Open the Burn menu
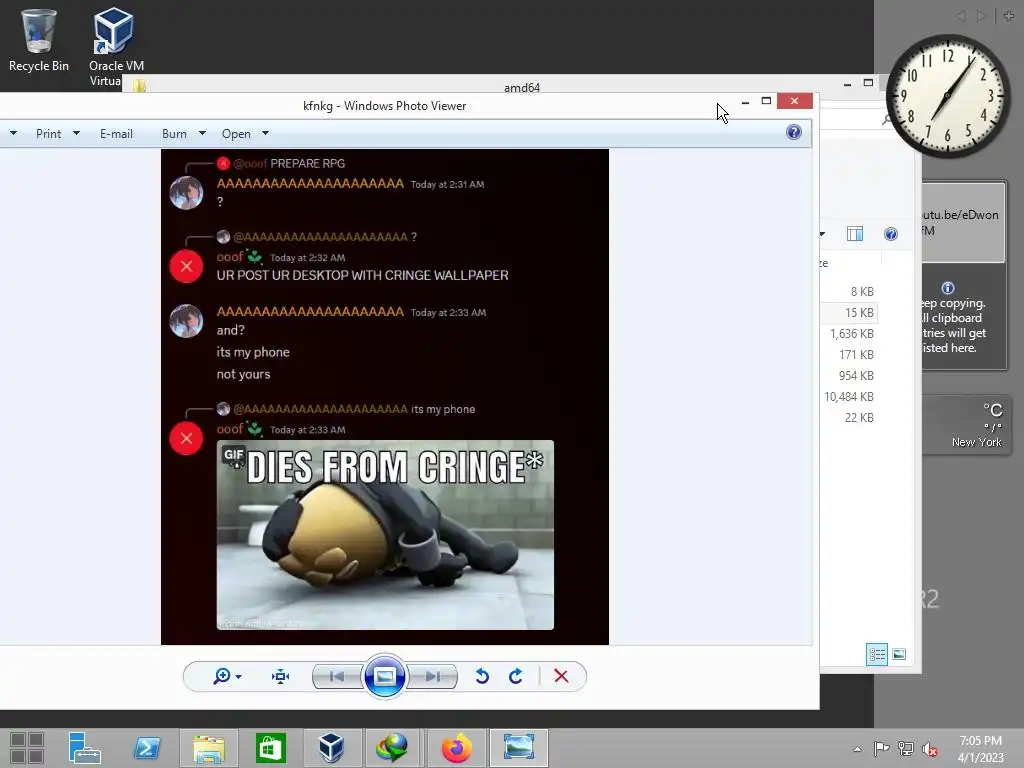1024x768 pixels. (174, 133)
